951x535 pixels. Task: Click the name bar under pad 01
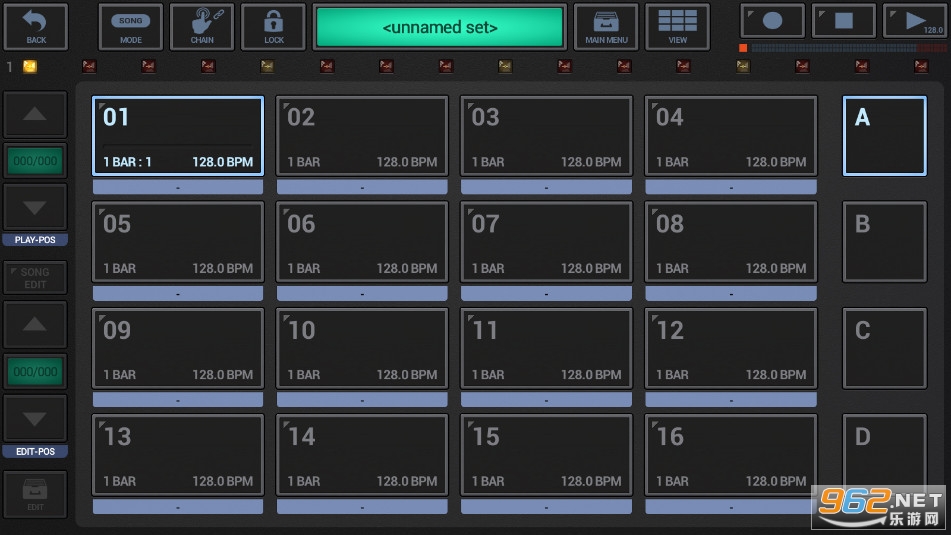coord(178,187)
